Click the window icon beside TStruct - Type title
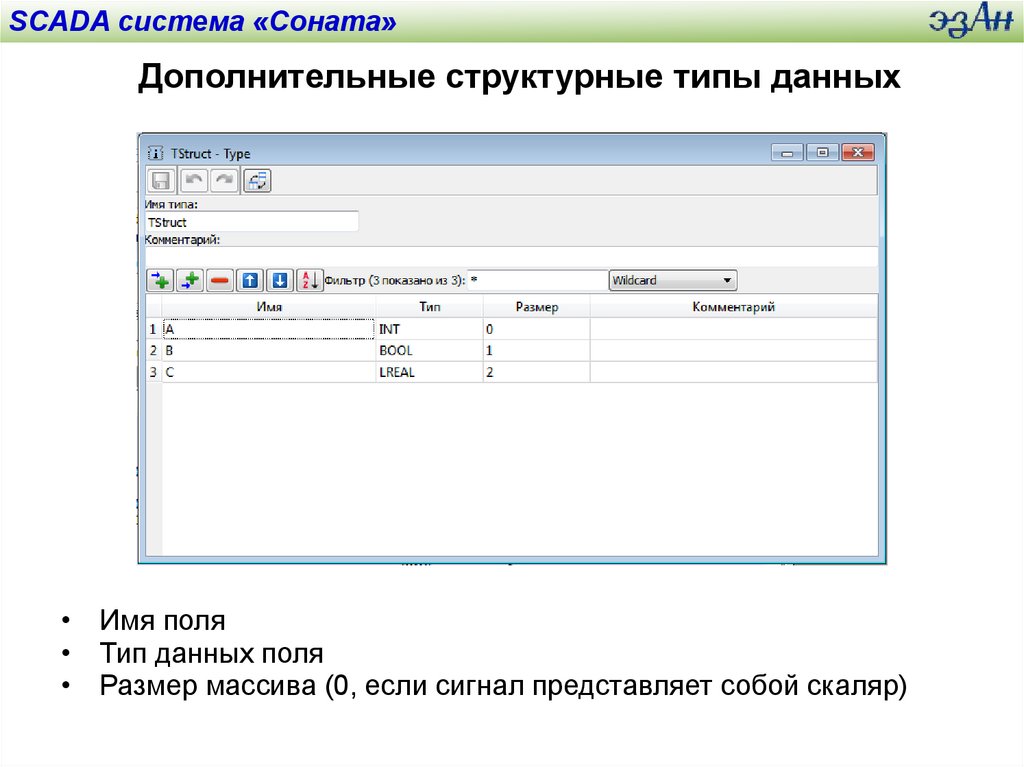Image resolution: width=1024 pixels, height=767 pixels. (155, 153)
